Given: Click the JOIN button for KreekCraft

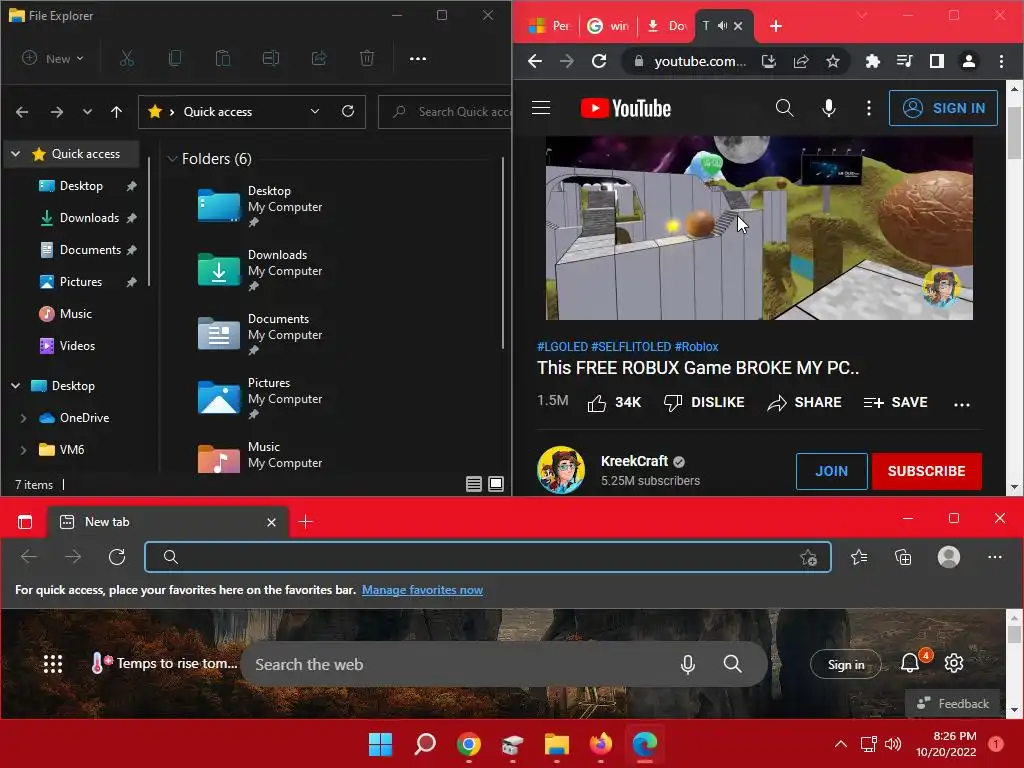Looking at the screenshot, I should 831,472.
